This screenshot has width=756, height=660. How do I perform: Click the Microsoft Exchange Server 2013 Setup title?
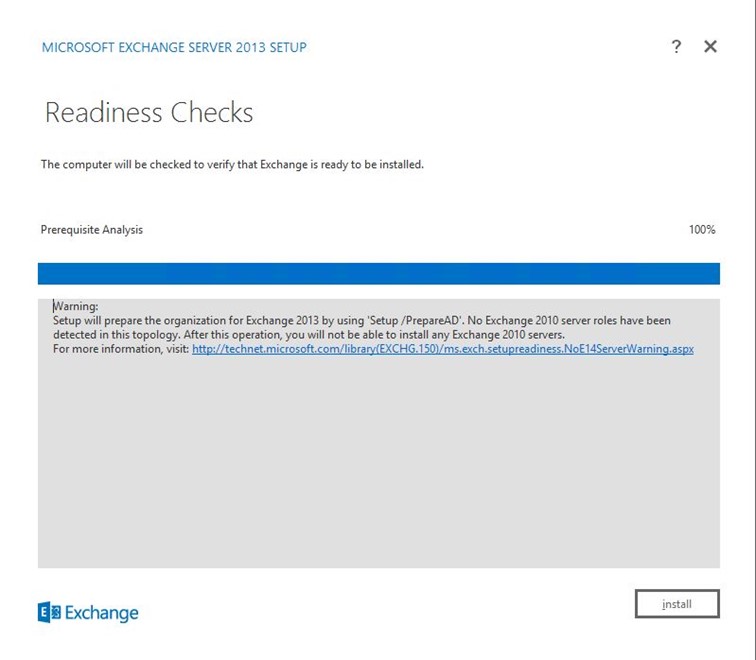pyautogui.click(x=174, y=47)
